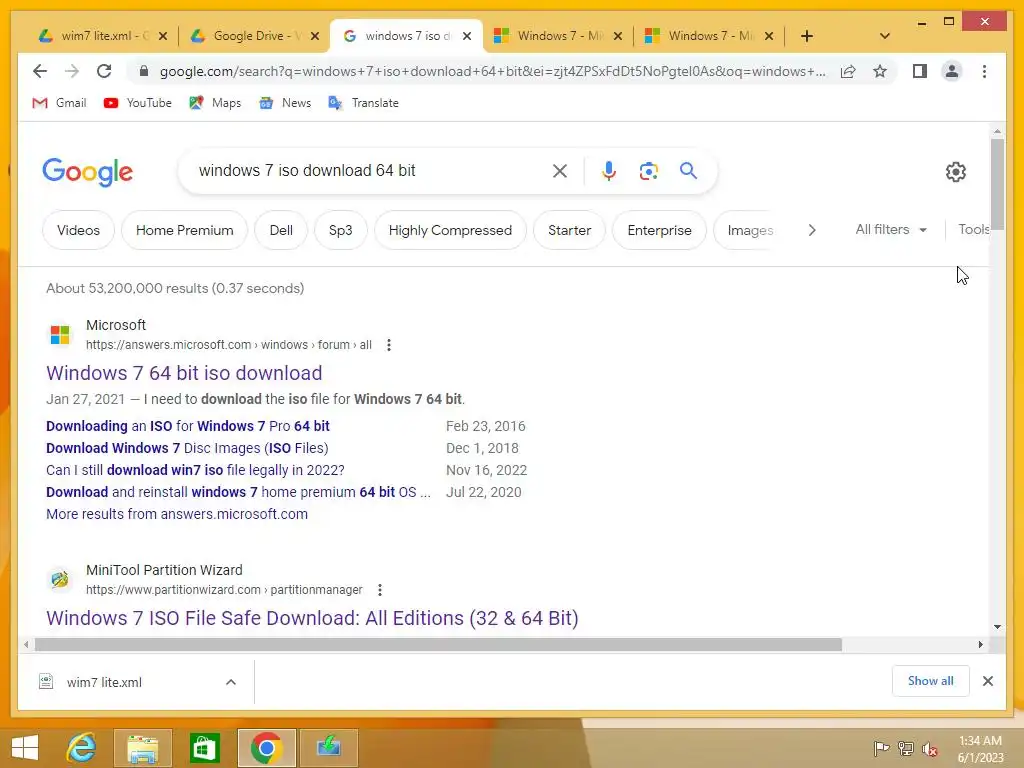Select the Videos filter chip

pos(78,230)
